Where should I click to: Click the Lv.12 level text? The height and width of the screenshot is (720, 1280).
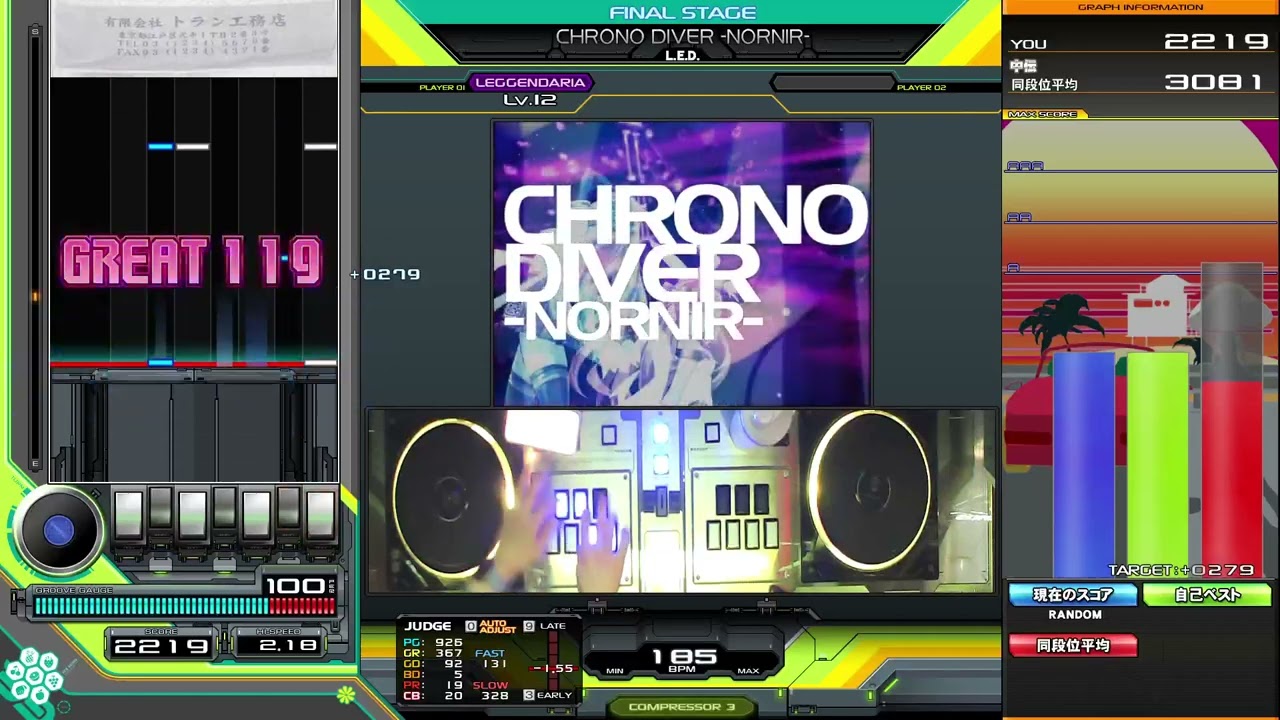coord(530,100)
